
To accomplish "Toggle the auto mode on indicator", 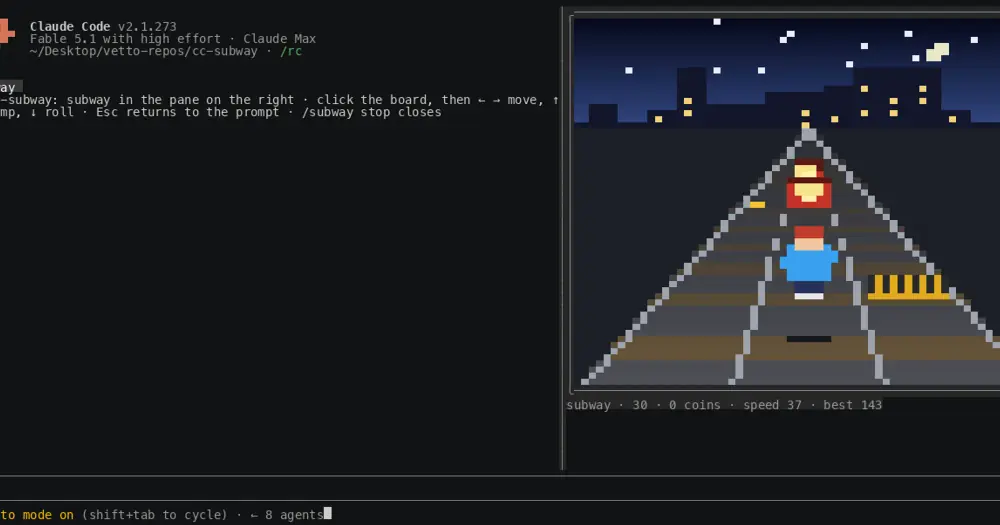I will pyautogui.click(x=37, y=515).
